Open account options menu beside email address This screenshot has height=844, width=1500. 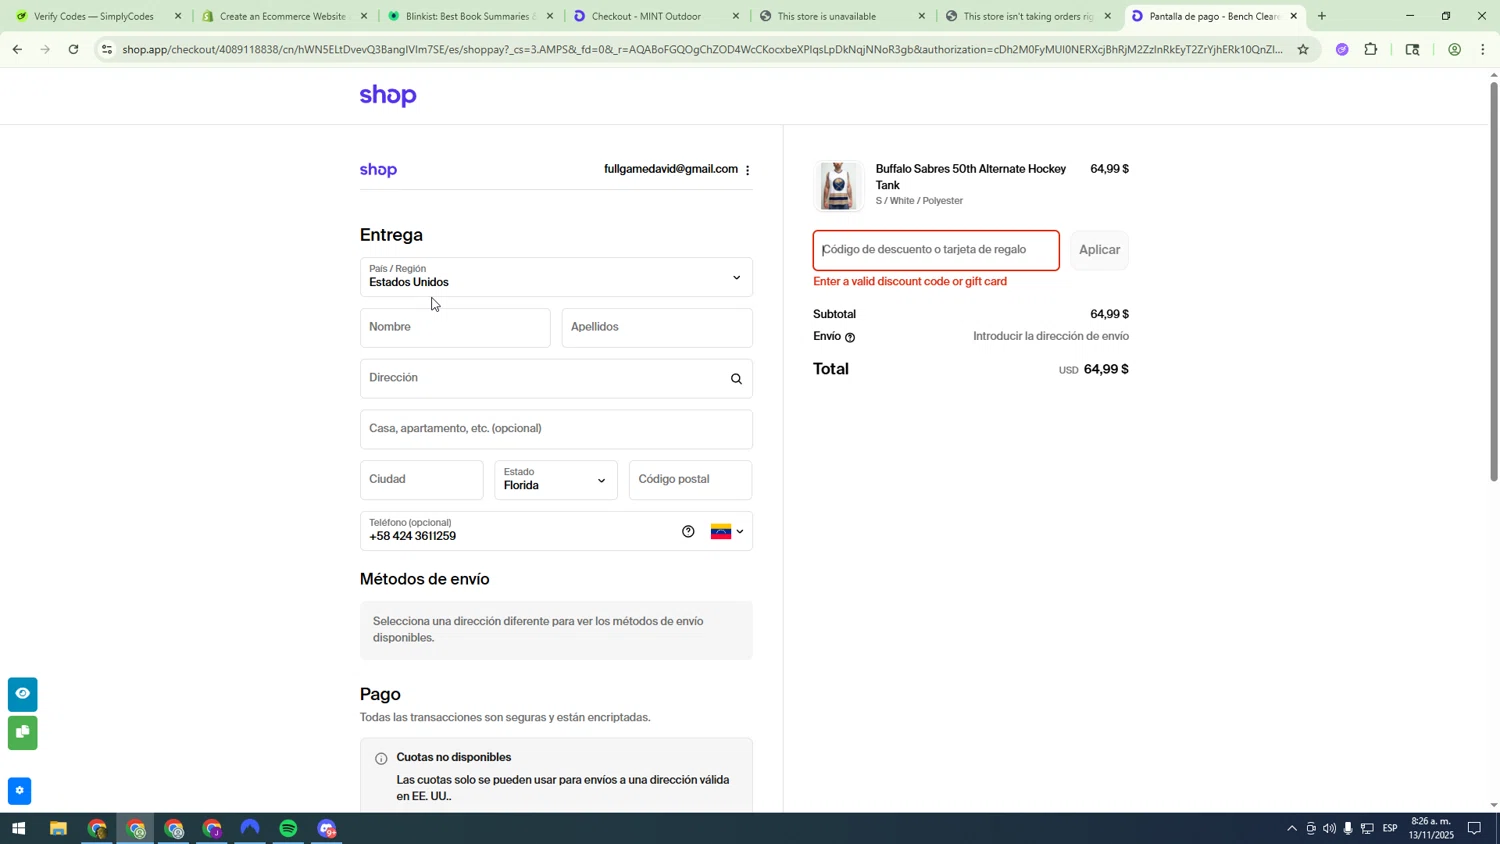click(748, 170)
